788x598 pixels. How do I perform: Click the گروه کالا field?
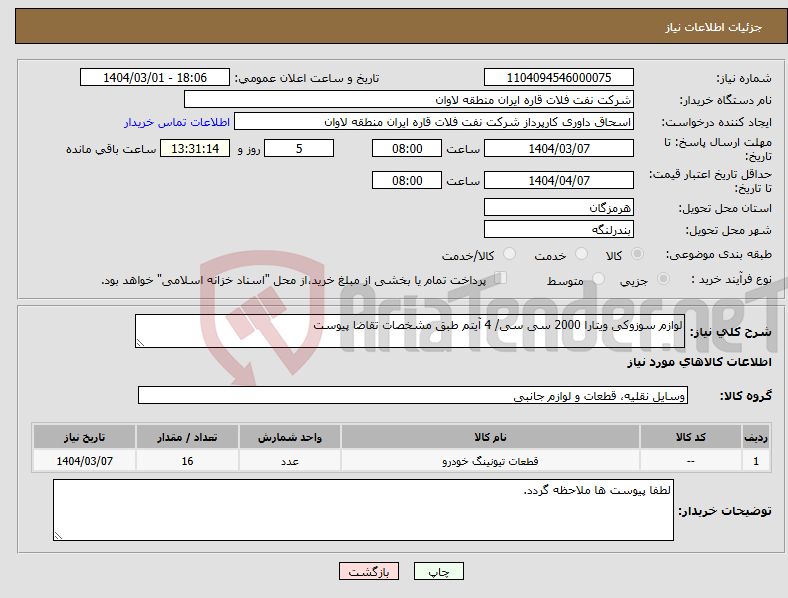click(x=413, y=395)
